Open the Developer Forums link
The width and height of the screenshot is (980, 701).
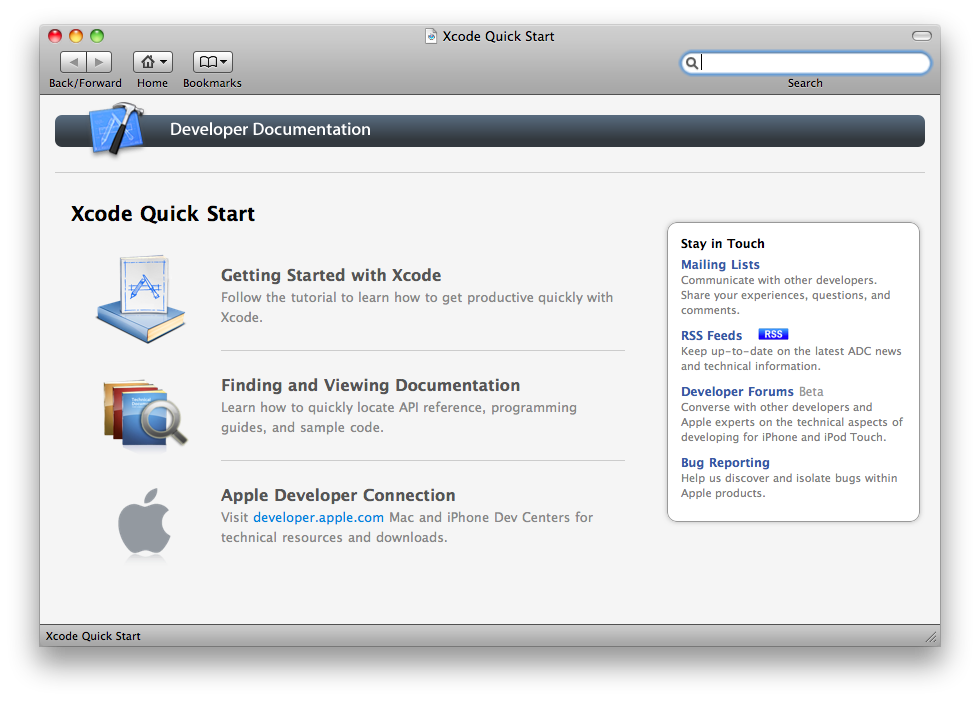(x=737, y=392)
